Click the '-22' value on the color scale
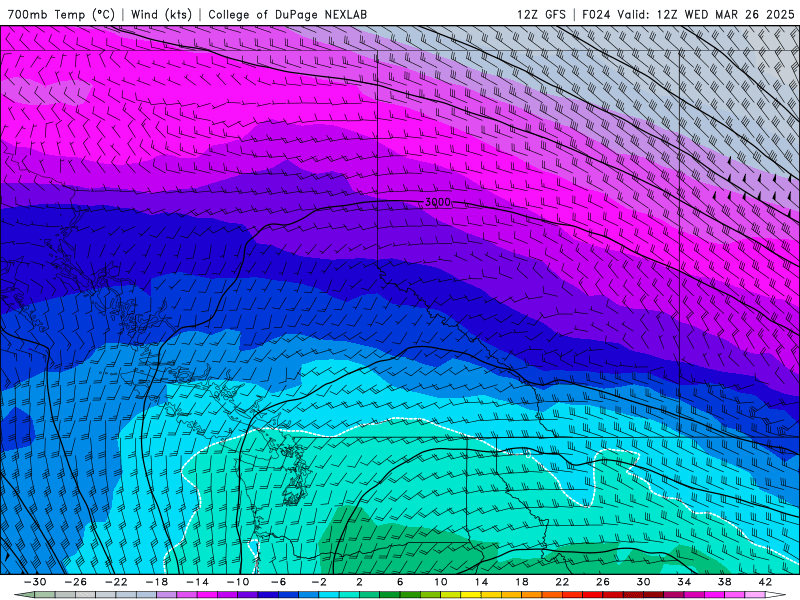The width and height of the screenshot is (800, 600). pyautogui.click(x=116, y=582)
